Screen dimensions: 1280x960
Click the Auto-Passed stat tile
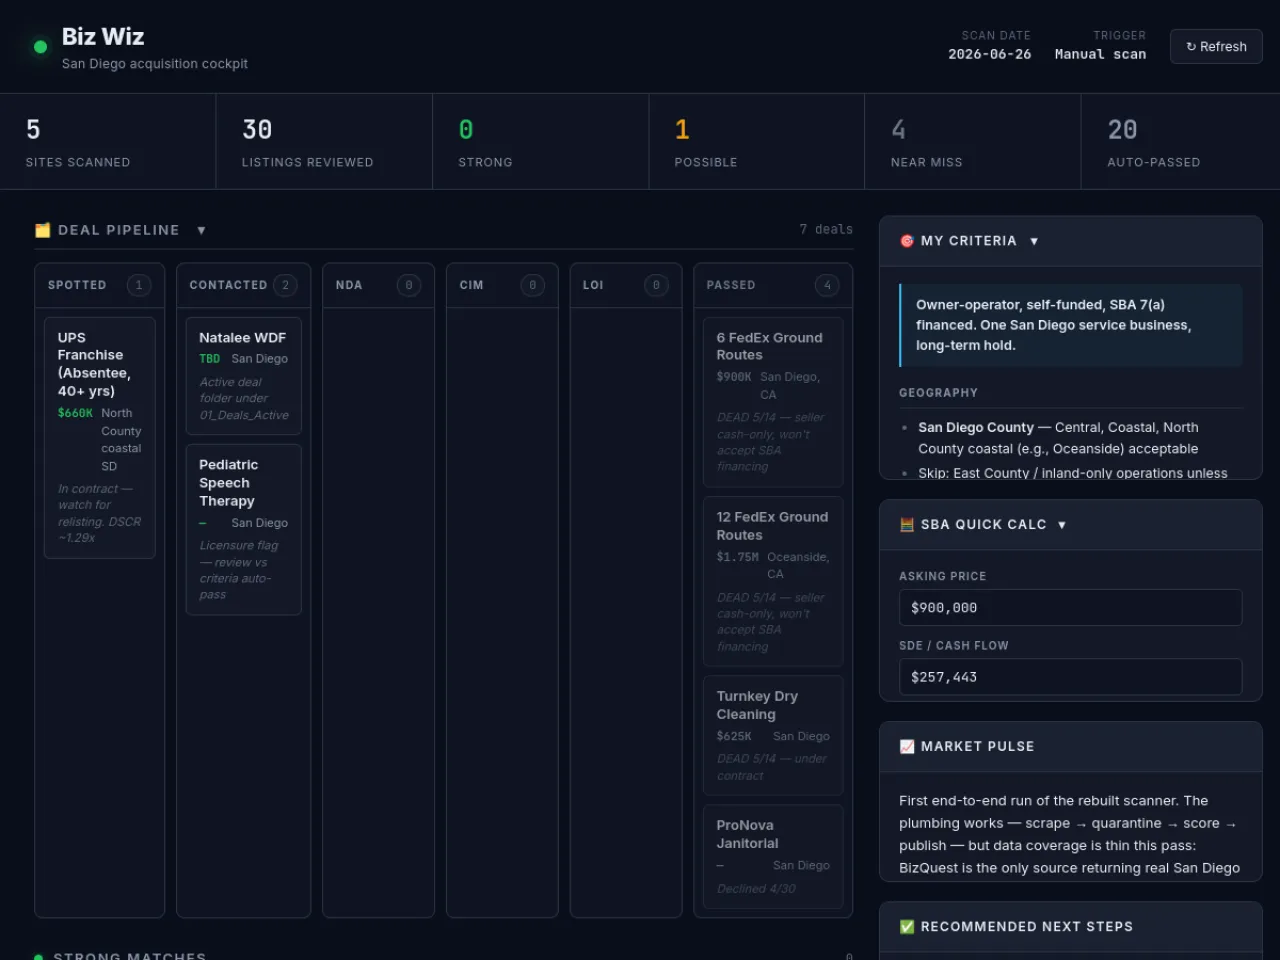[1180, 142]
